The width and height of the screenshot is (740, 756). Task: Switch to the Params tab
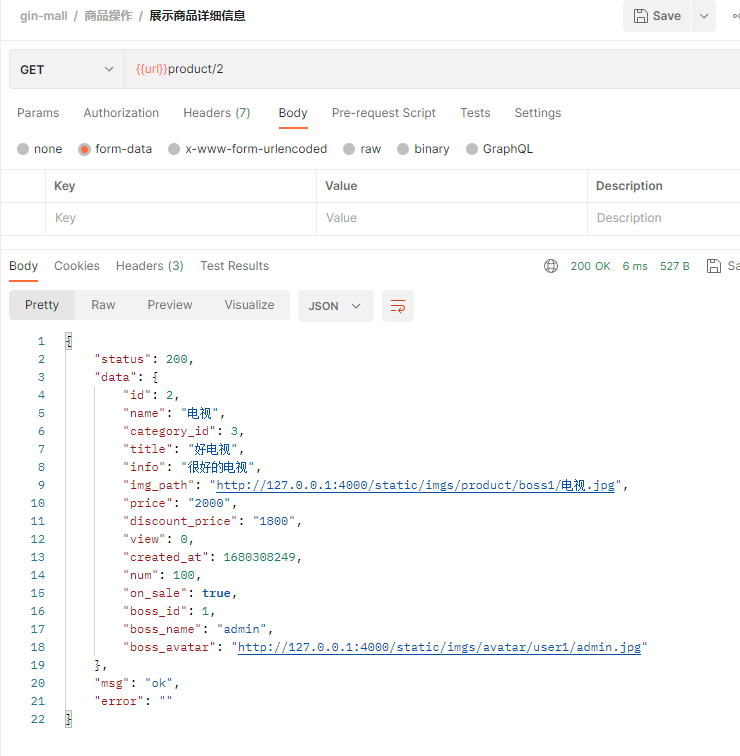coord(38,113)
